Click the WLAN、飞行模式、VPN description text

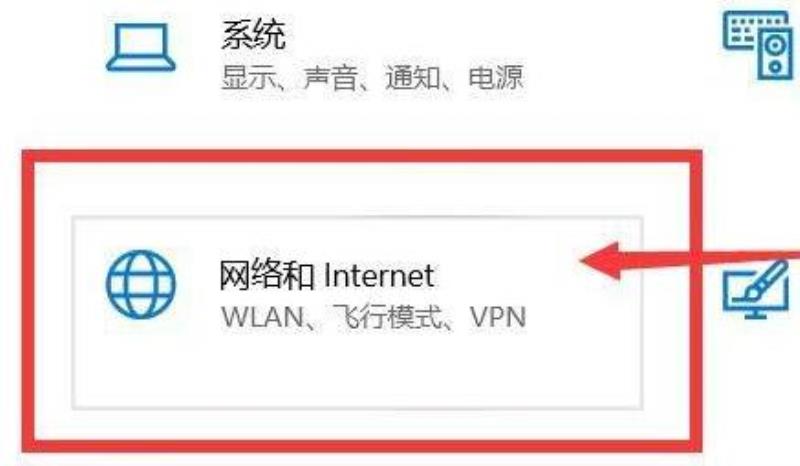[x=373, y=317]
